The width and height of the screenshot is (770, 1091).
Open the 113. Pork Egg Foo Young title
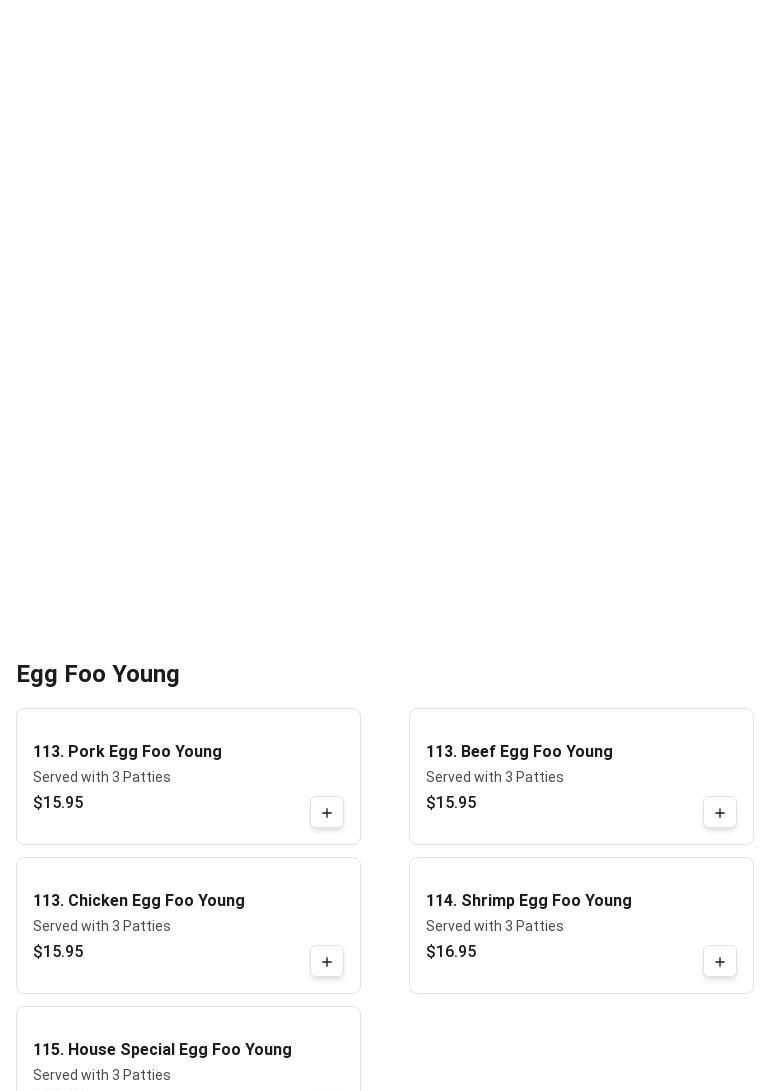coord(127,751)
